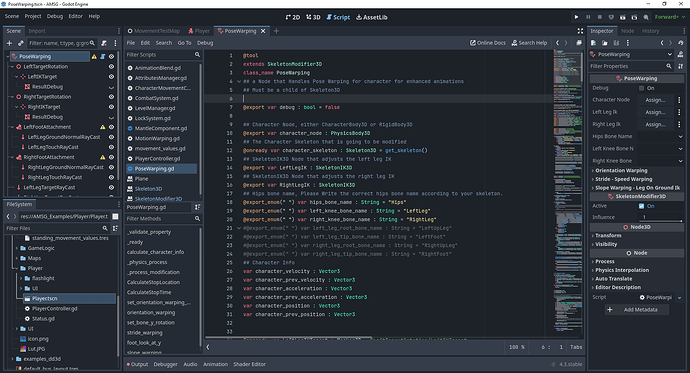Click the instance child scene link icon
This screenshot has height=373, width=690.
pos(20,43)
